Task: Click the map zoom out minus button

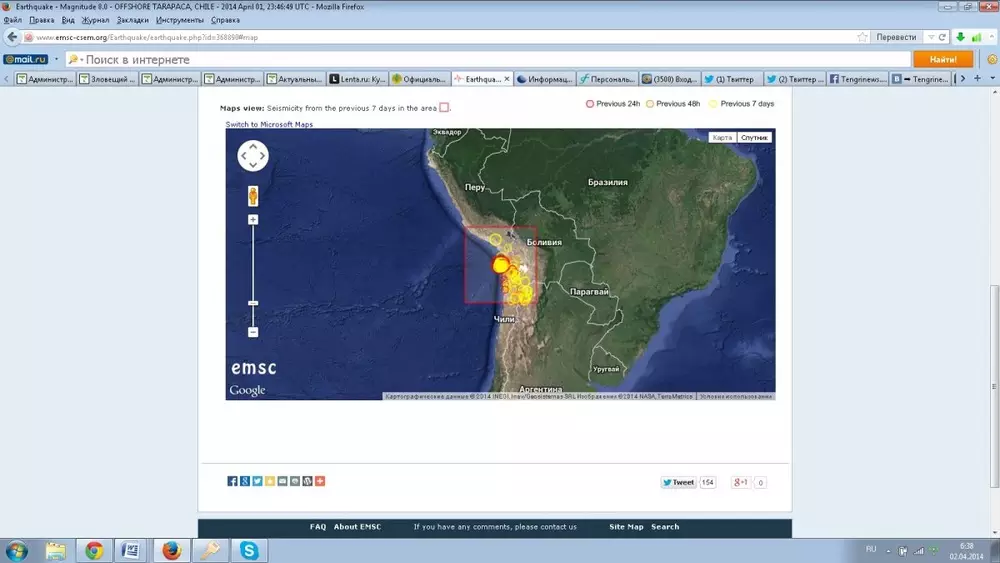Action: (253, 332)
